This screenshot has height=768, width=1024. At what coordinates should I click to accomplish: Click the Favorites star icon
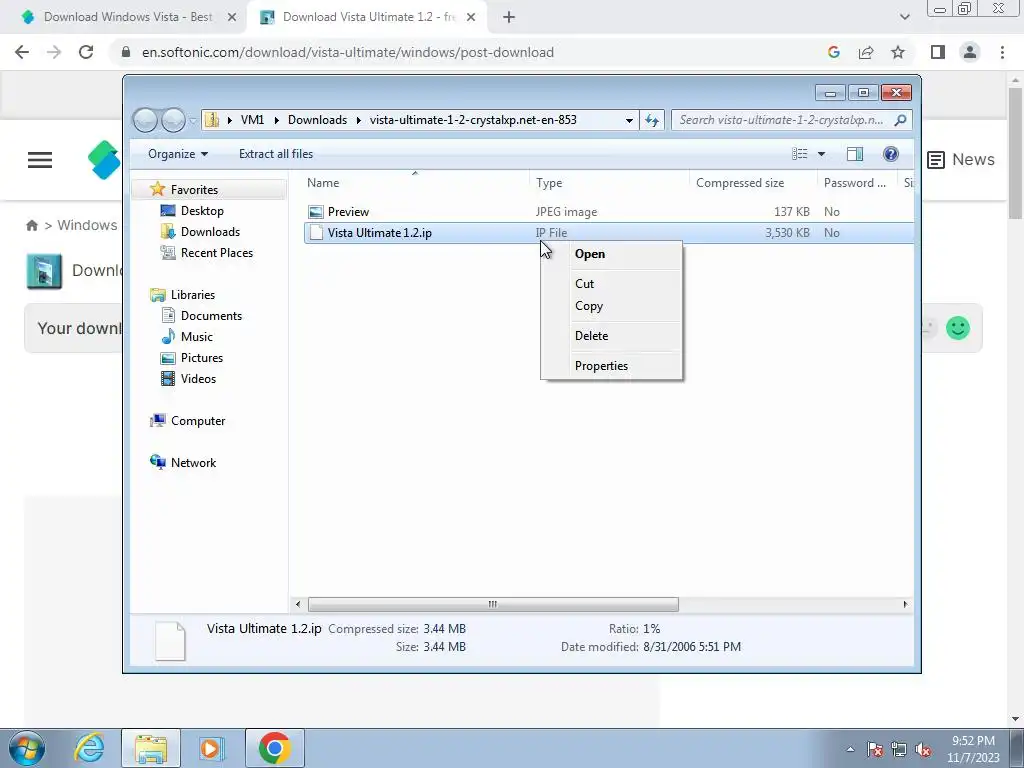coord(157,189)
